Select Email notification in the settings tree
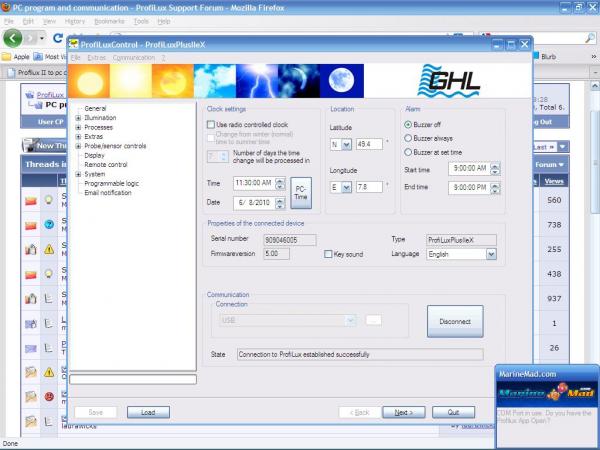Image resolution: width=600 pixels, height=450 pixels. click(x=108, y=192)
